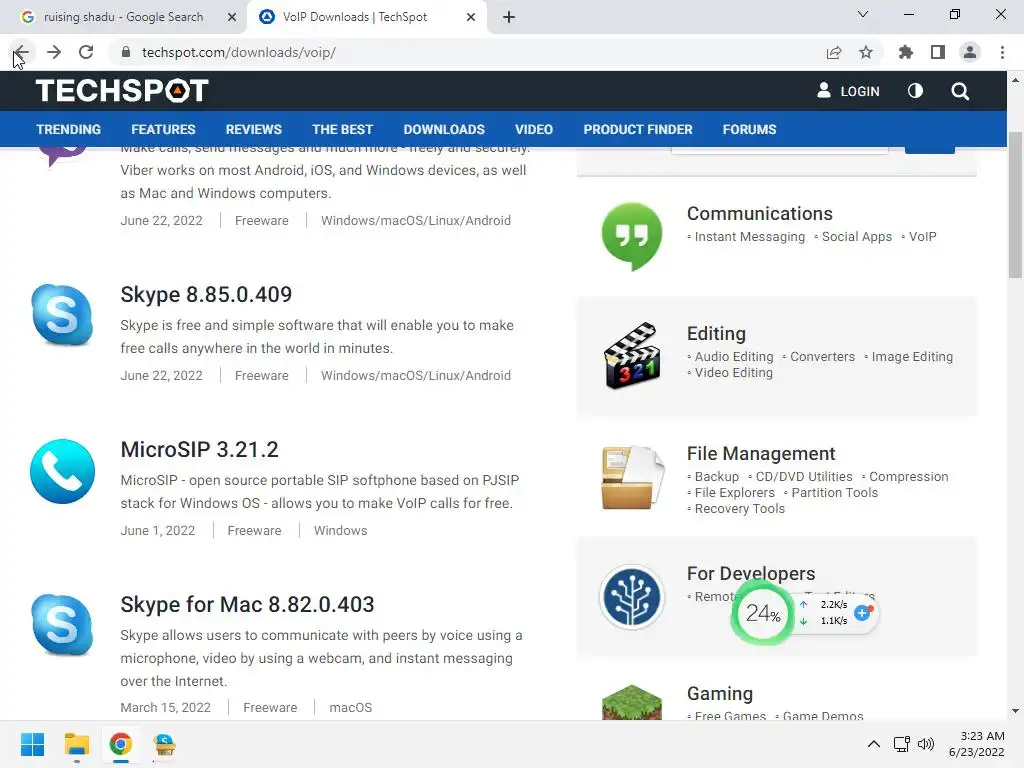
Task: Open the DOWNLOADS menu
Action: [x=444, y=129]
